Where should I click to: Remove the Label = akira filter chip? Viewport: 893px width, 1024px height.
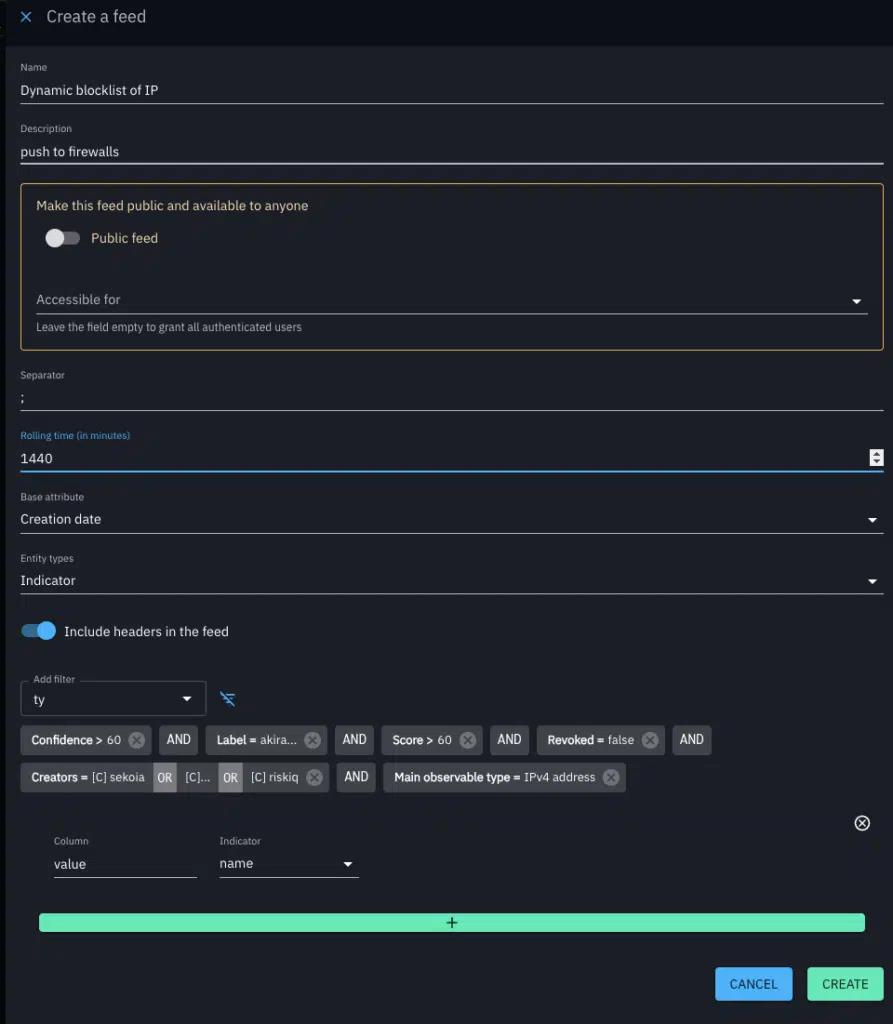click(x=312, y=740)
